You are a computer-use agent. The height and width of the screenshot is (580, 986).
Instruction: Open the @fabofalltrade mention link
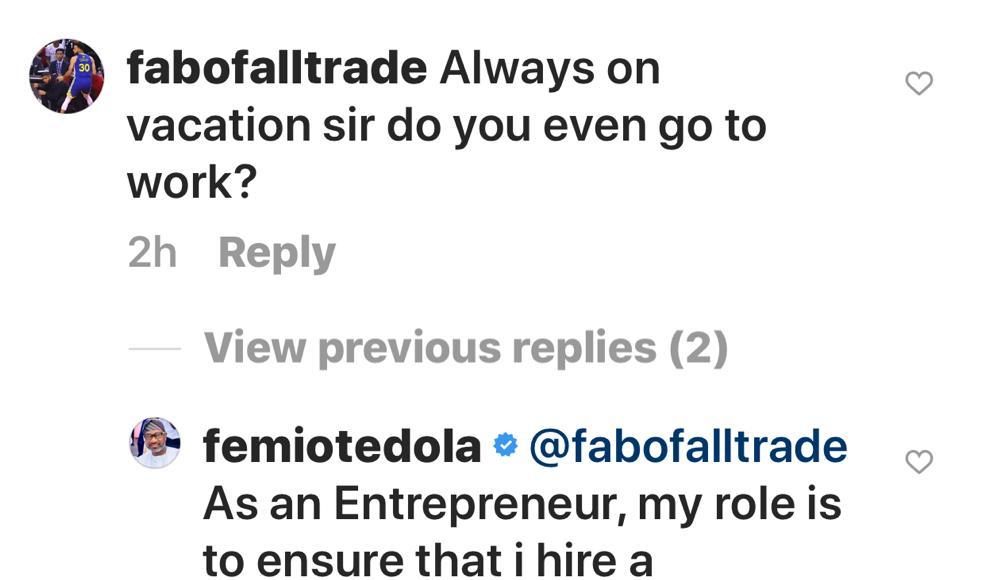pyautogui.click(x=687, y=446)
